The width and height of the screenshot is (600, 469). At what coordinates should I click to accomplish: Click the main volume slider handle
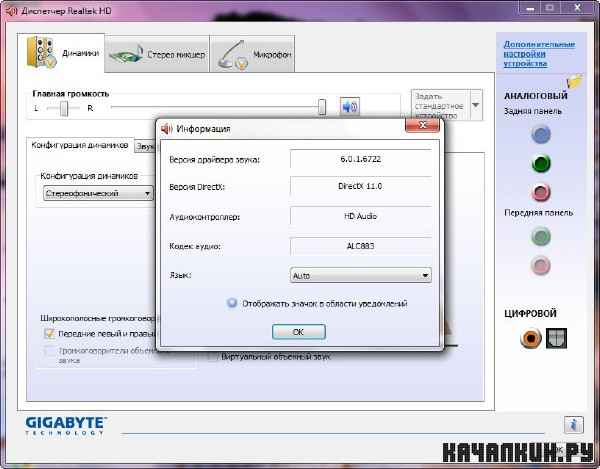322,107
